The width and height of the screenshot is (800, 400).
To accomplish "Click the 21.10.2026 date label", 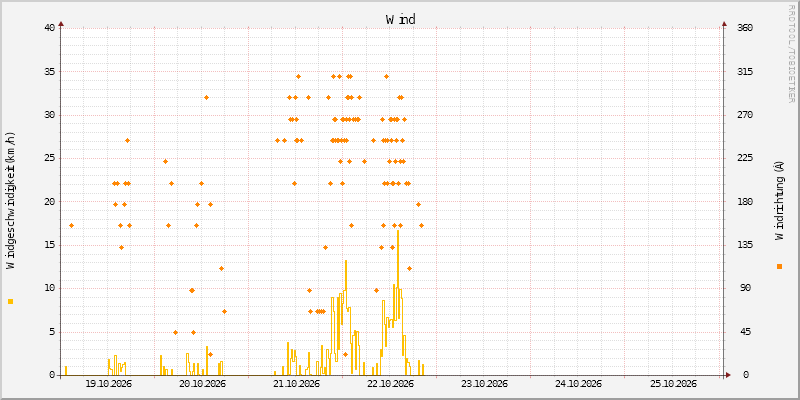I will tap(296, 384).
